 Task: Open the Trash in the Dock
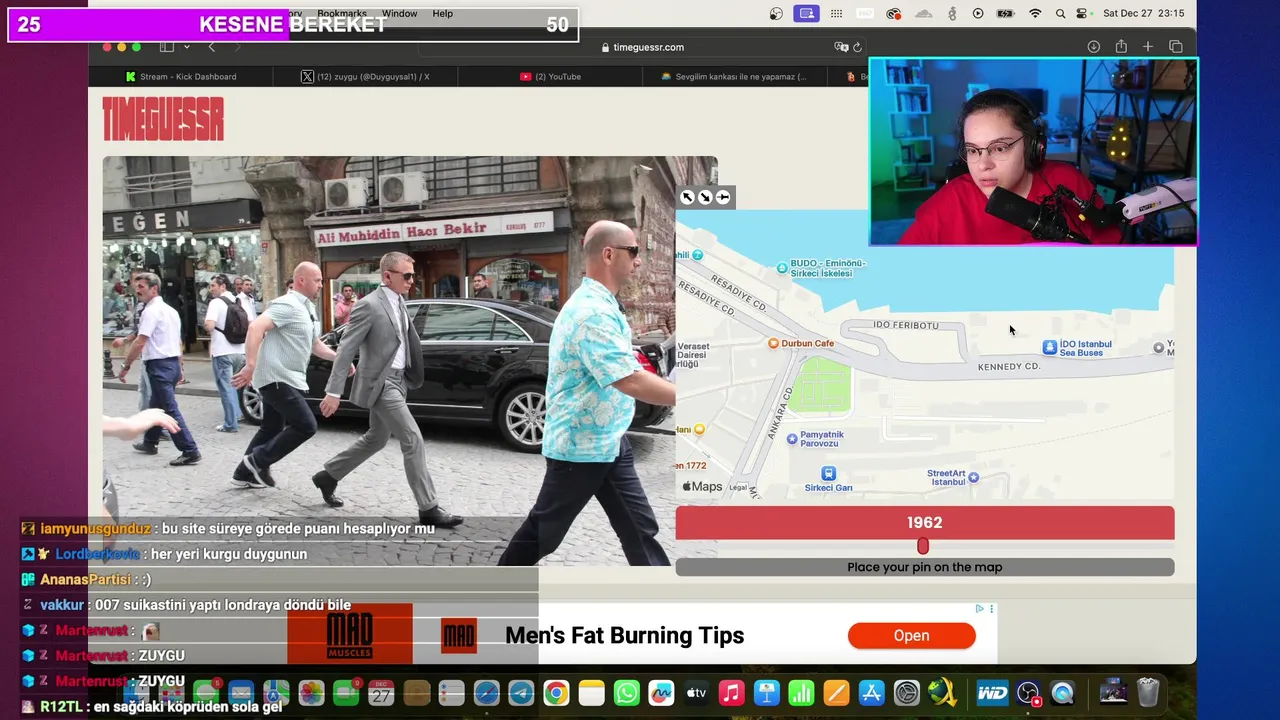click(1148, 692)
